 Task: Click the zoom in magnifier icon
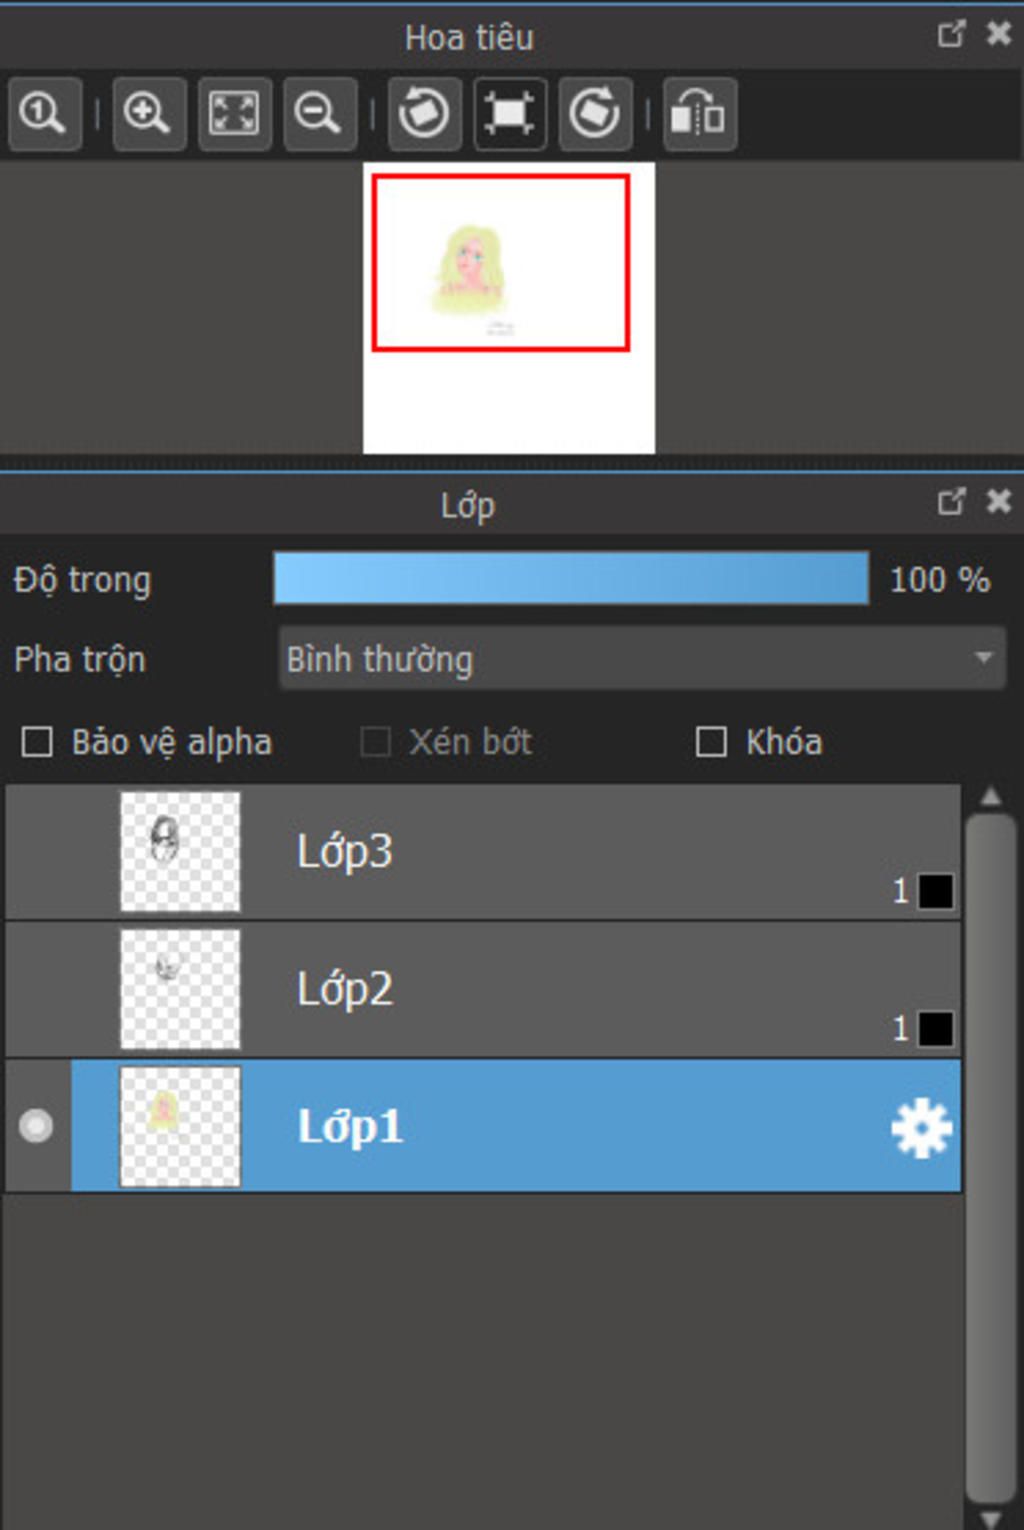tap(148, 113)
